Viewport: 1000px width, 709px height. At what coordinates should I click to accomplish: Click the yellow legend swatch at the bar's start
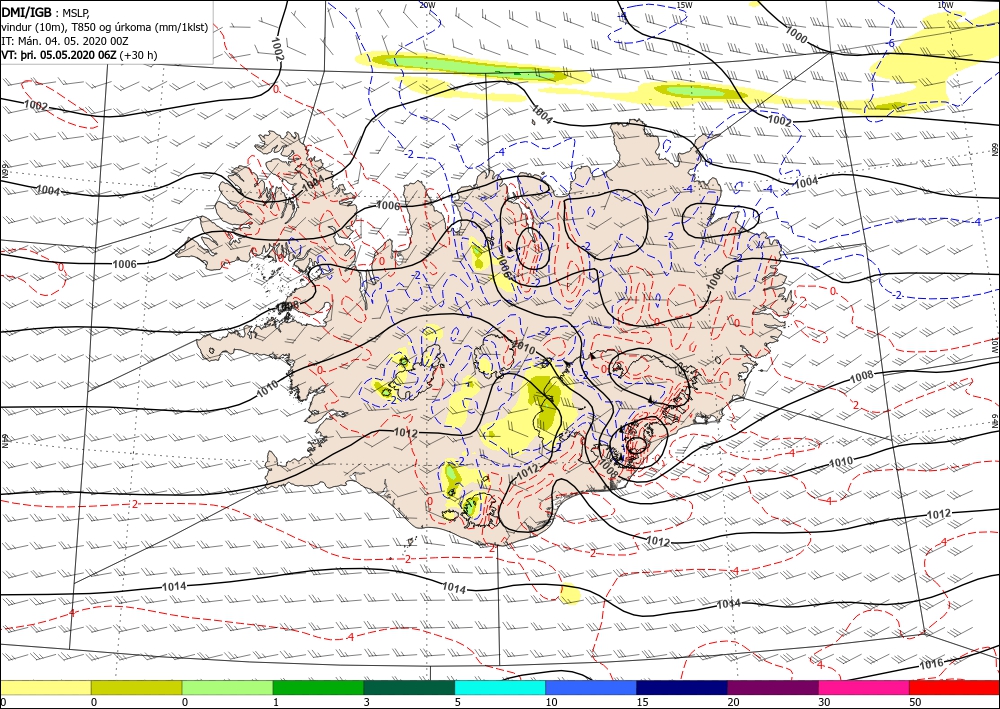pyautogui.click(x=45, y=687)
